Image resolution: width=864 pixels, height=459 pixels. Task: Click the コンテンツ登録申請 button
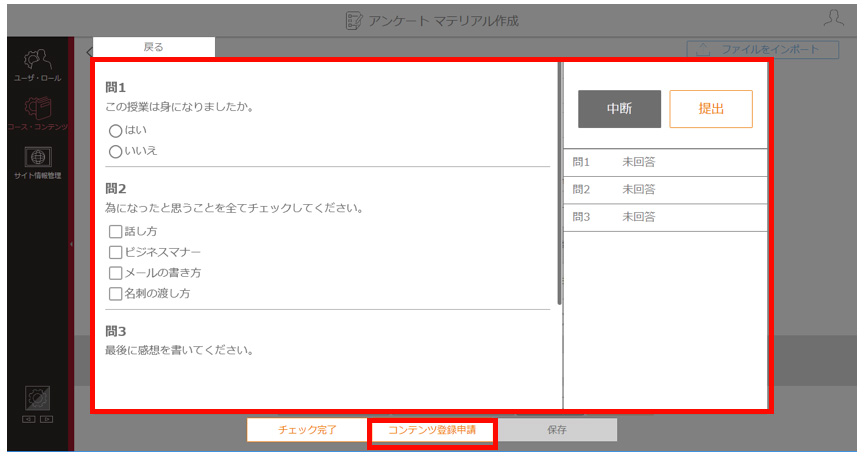[432, 430]
